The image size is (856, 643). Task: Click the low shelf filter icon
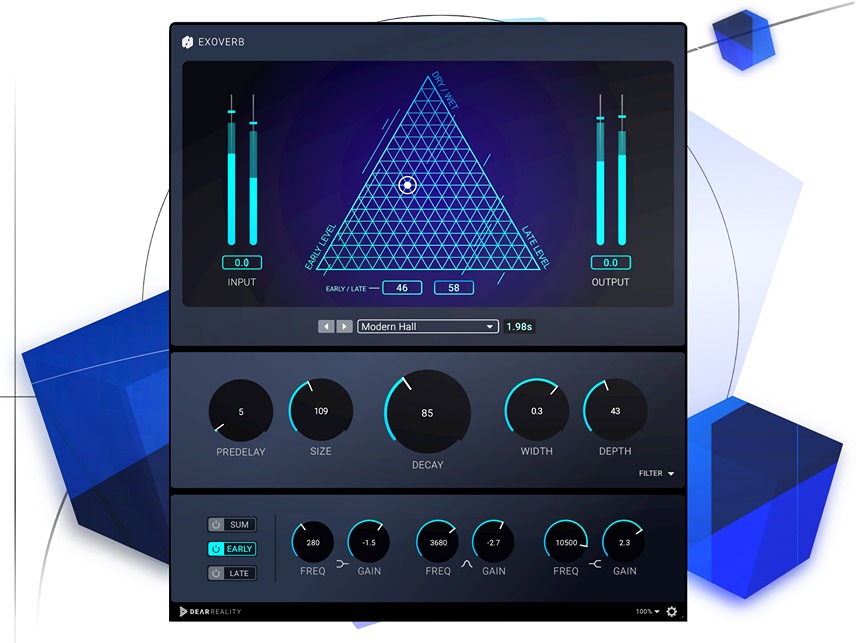[342, 564]
